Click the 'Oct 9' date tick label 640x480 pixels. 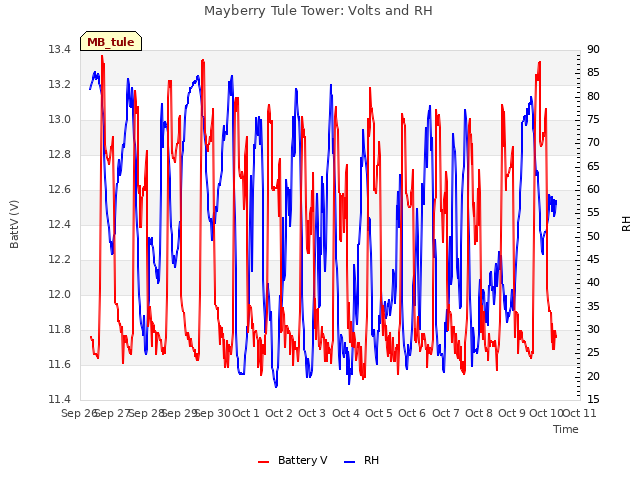pos(512,414)
